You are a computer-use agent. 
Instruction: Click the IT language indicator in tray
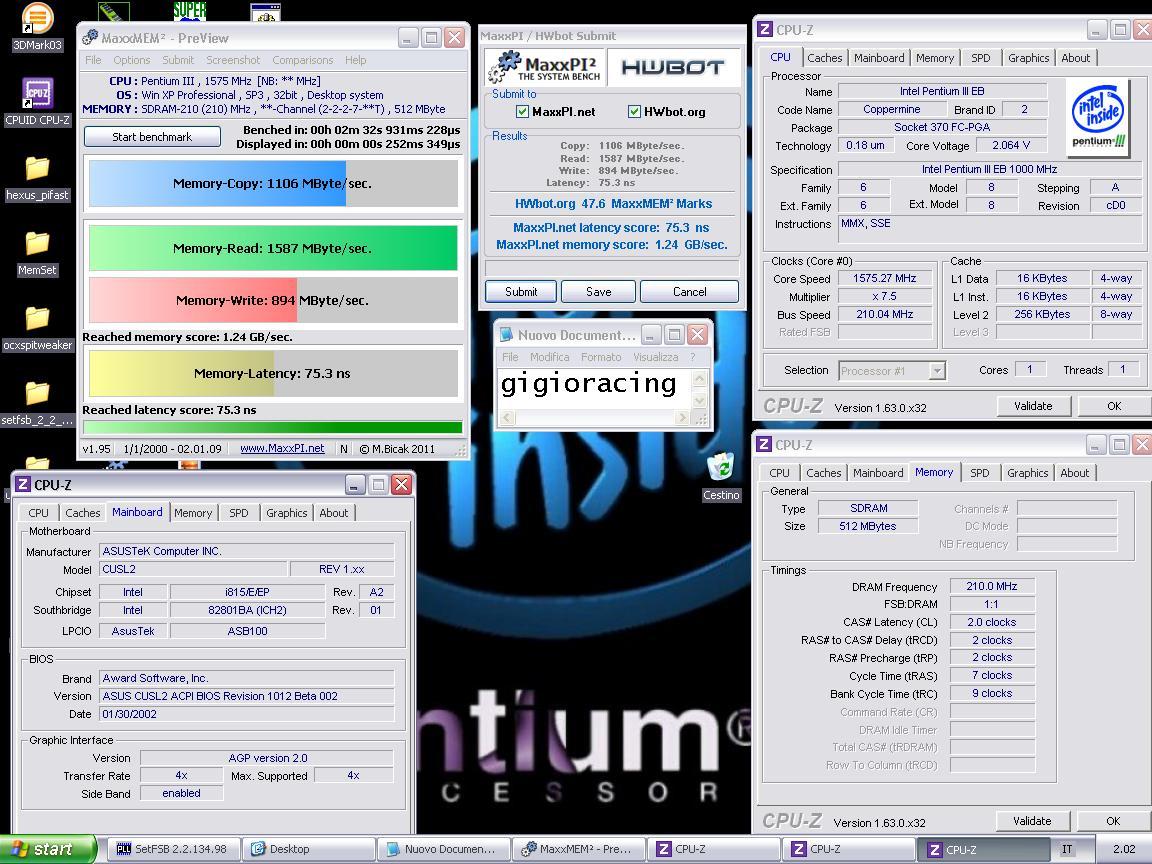click(x=1067, y=849)
